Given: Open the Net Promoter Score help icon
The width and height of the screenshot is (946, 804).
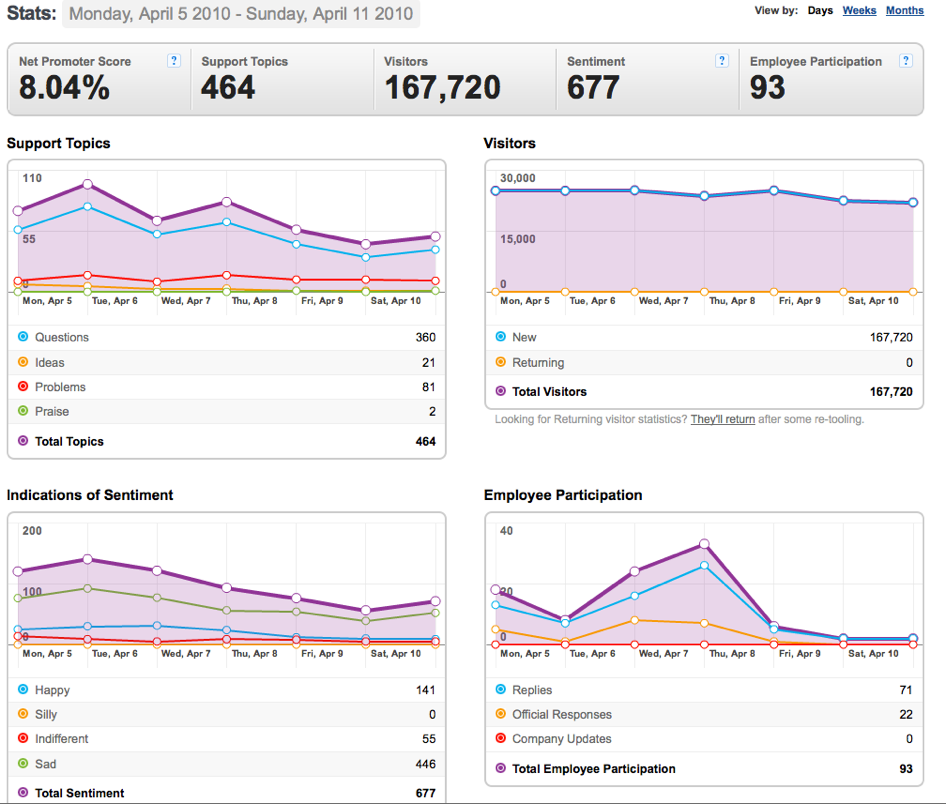Looking at the screenshot, I should (174, 61).
